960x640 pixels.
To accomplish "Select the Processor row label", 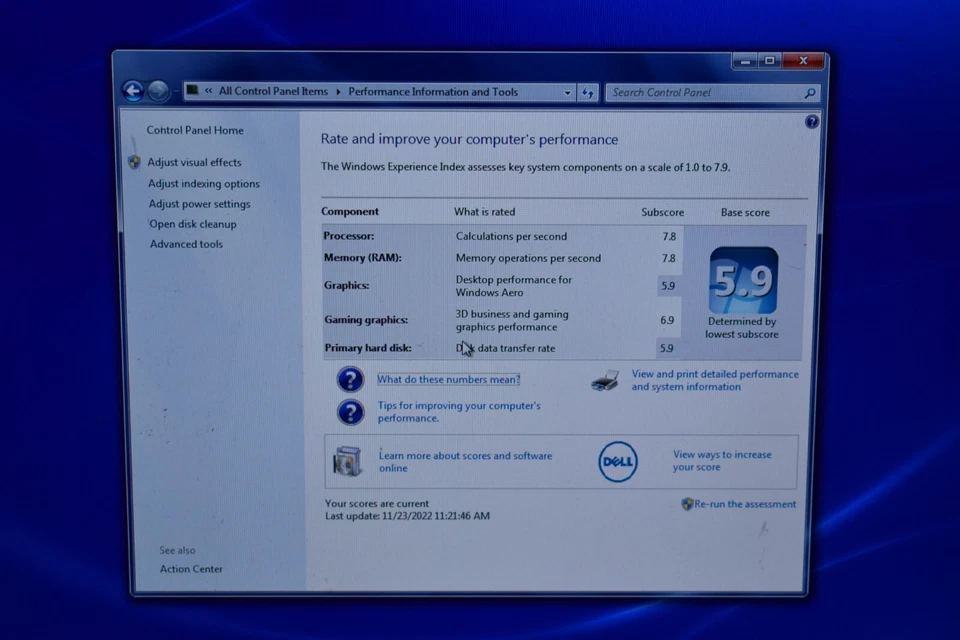I will tap(348, 236).
